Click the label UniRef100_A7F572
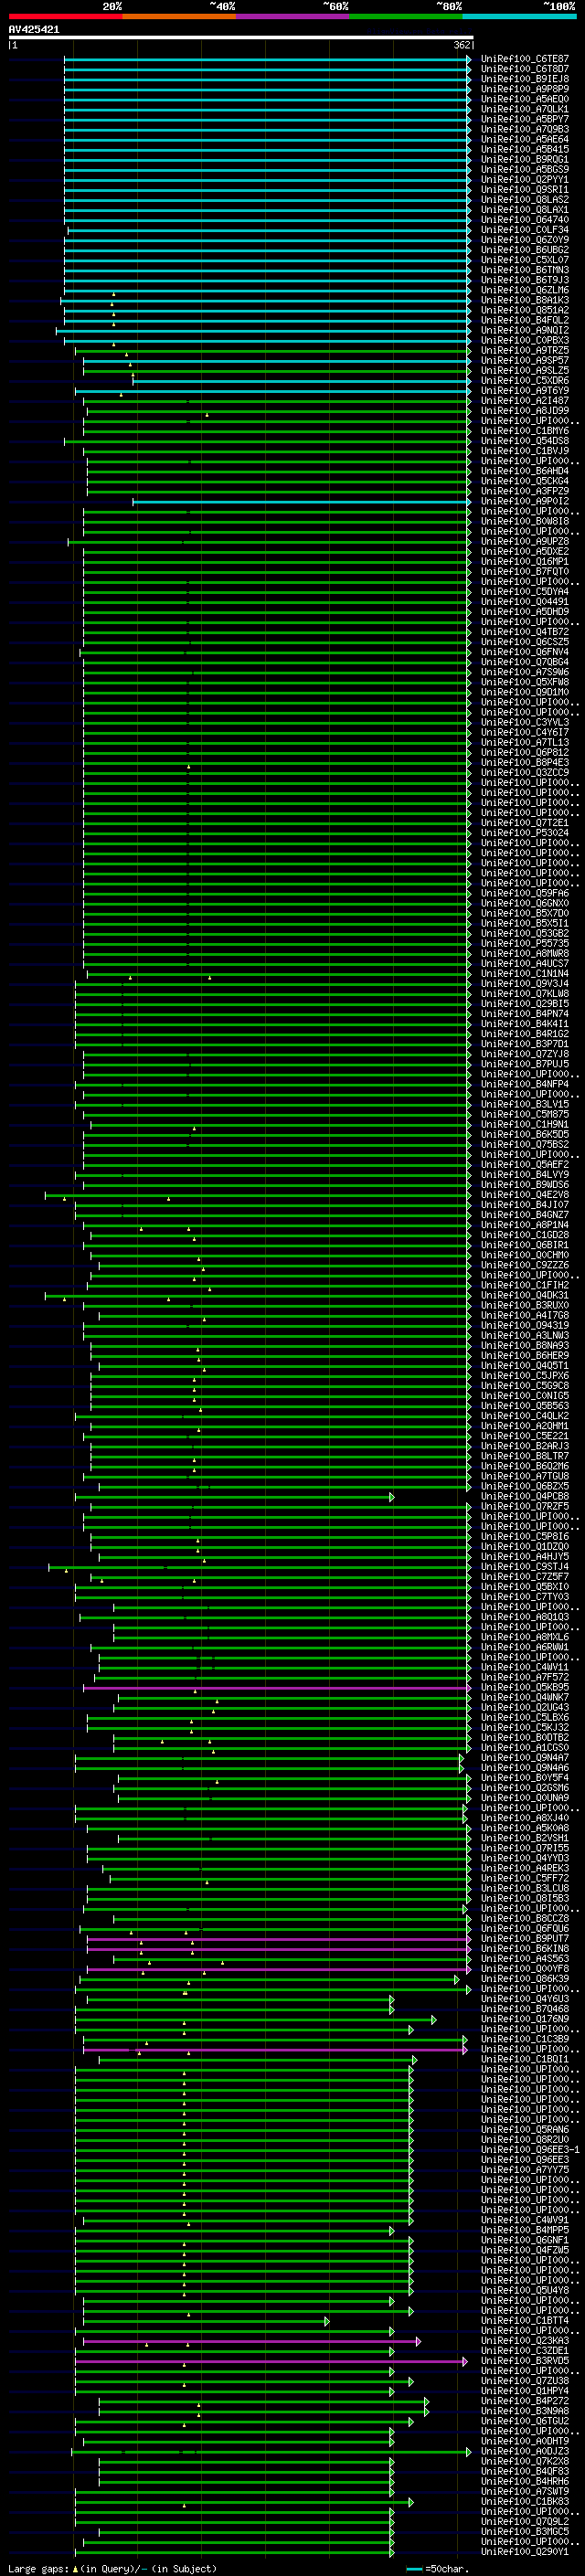This screenshot has width=585, height=2576. coord(525,1677)
